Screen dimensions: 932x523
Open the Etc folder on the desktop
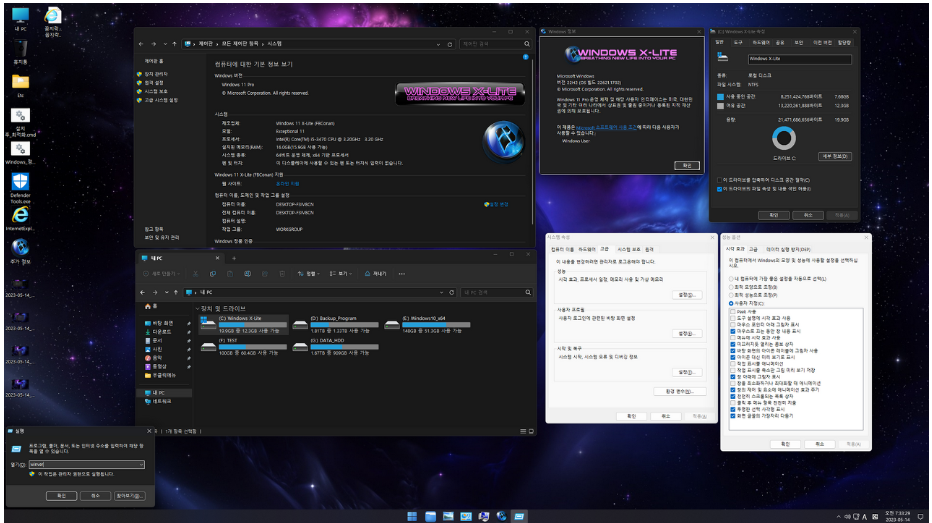click(20, 86)
